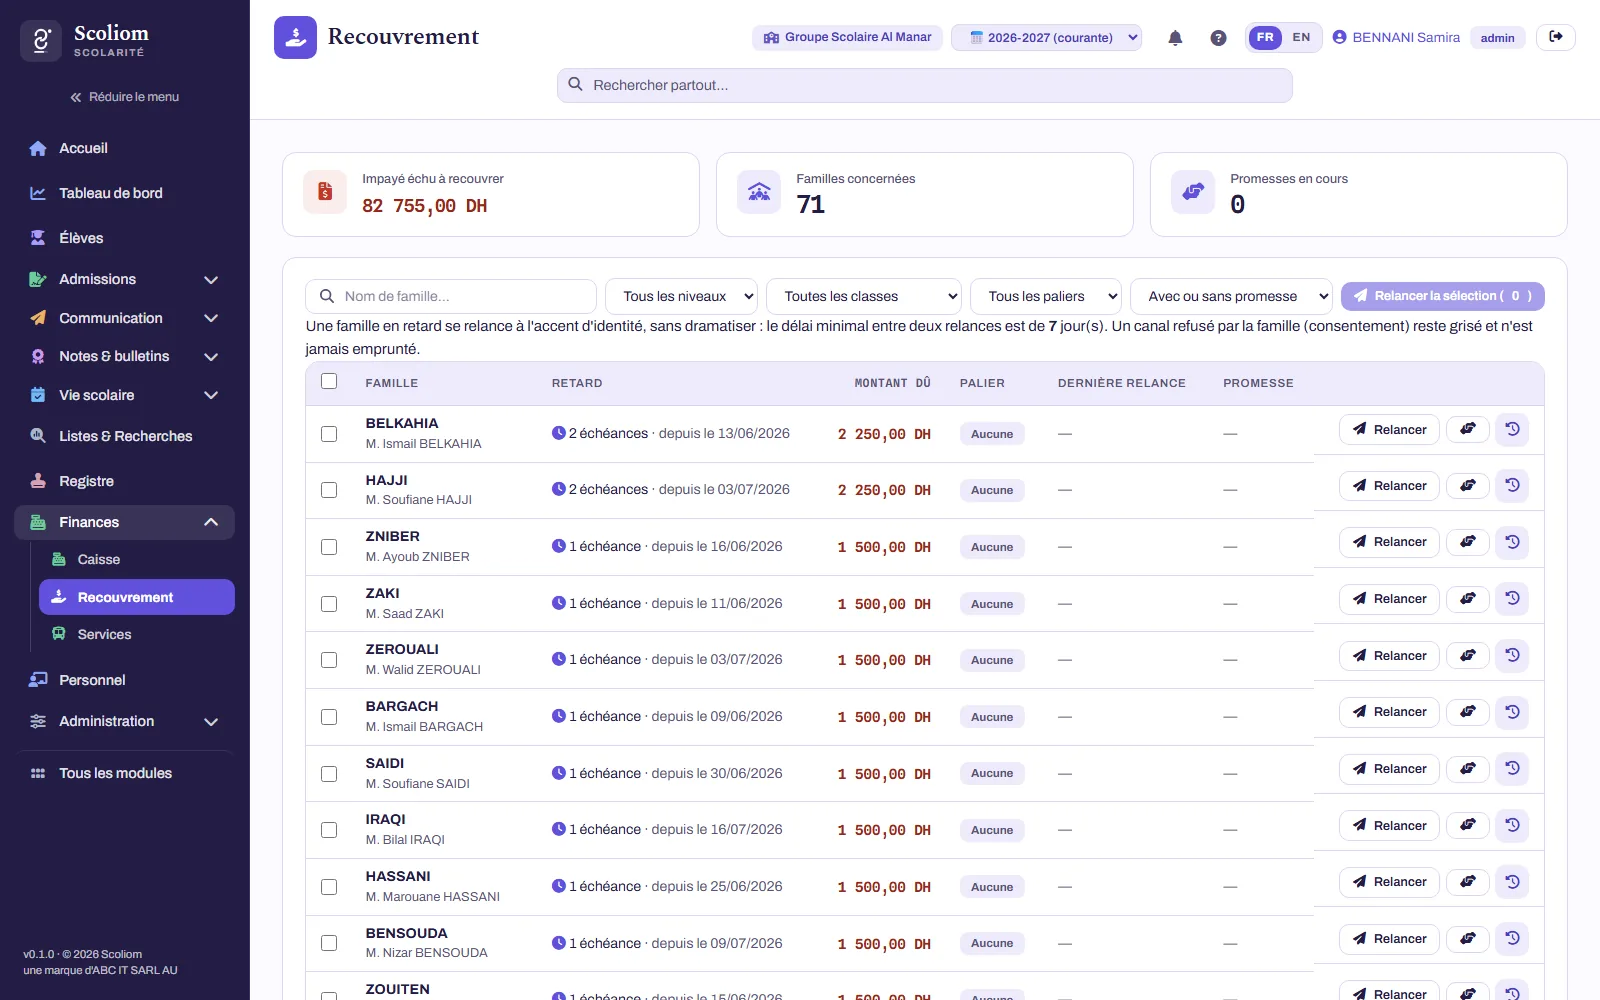Open promise handshake icon for BELKAHIA row
The image size is (1600, 1000).
pyautogui.click(x=1468, y=429)
